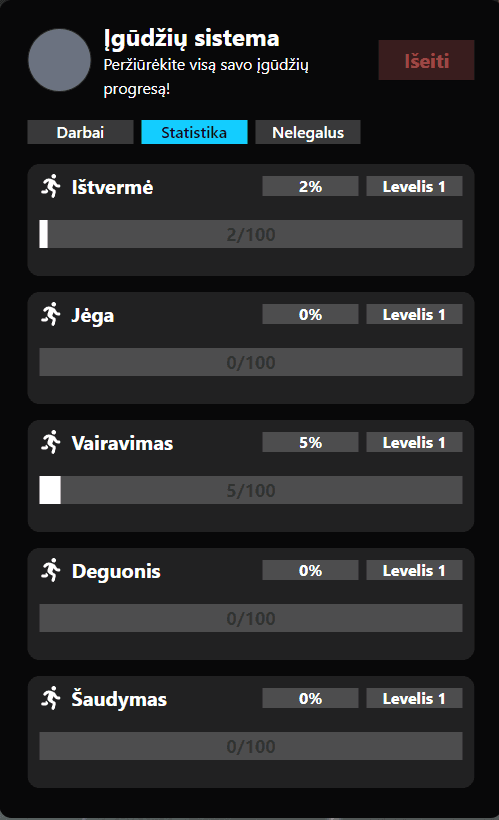
Task: Open the Nelegalus tab
Action: point(308,132)
